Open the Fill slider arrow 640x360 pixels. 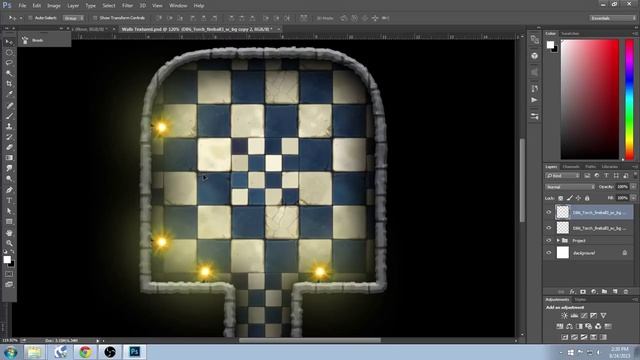click(633, 198)
